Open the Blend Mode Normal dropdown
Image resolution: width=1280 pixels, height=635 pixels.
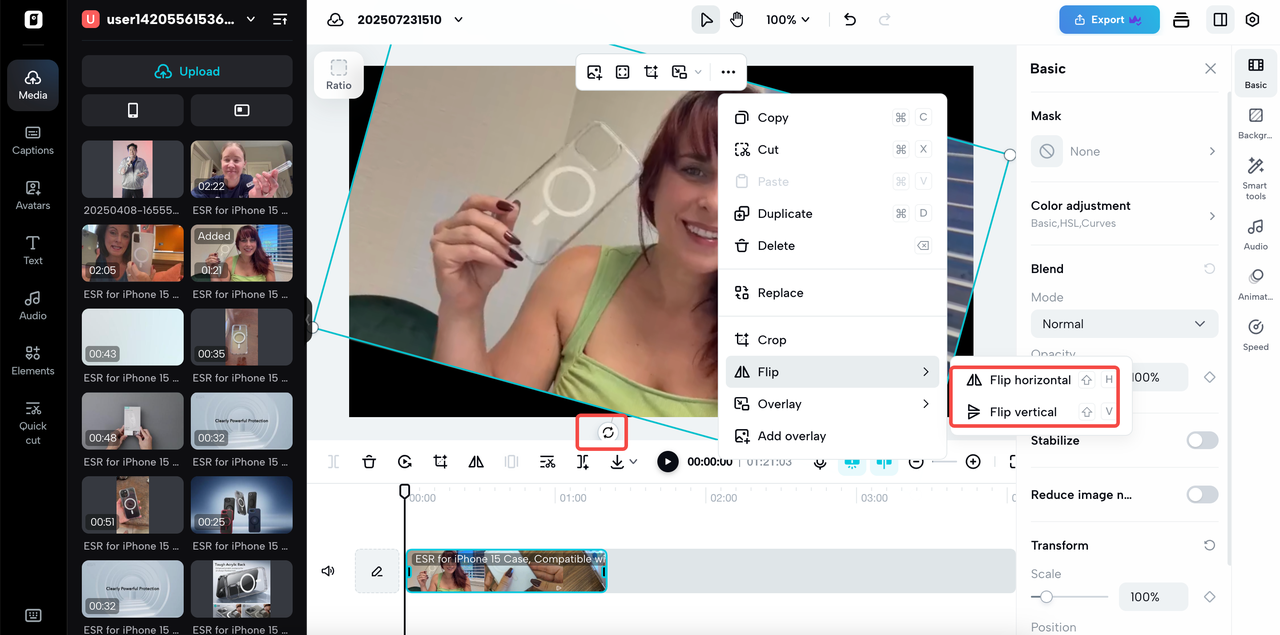click(x=1124, y=324)
